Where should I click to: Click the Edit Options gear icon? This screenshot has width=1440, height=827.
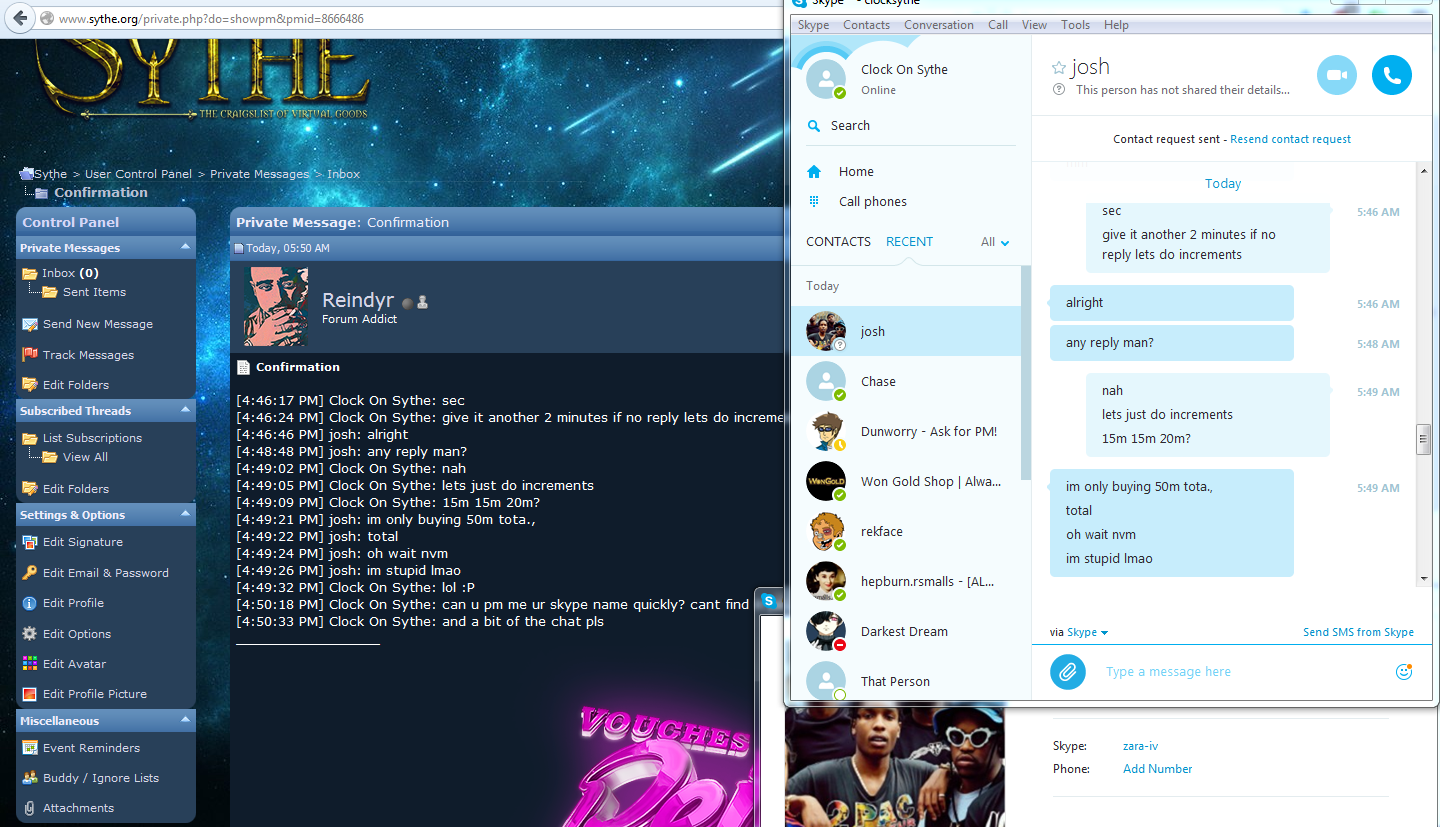[30, 634]
